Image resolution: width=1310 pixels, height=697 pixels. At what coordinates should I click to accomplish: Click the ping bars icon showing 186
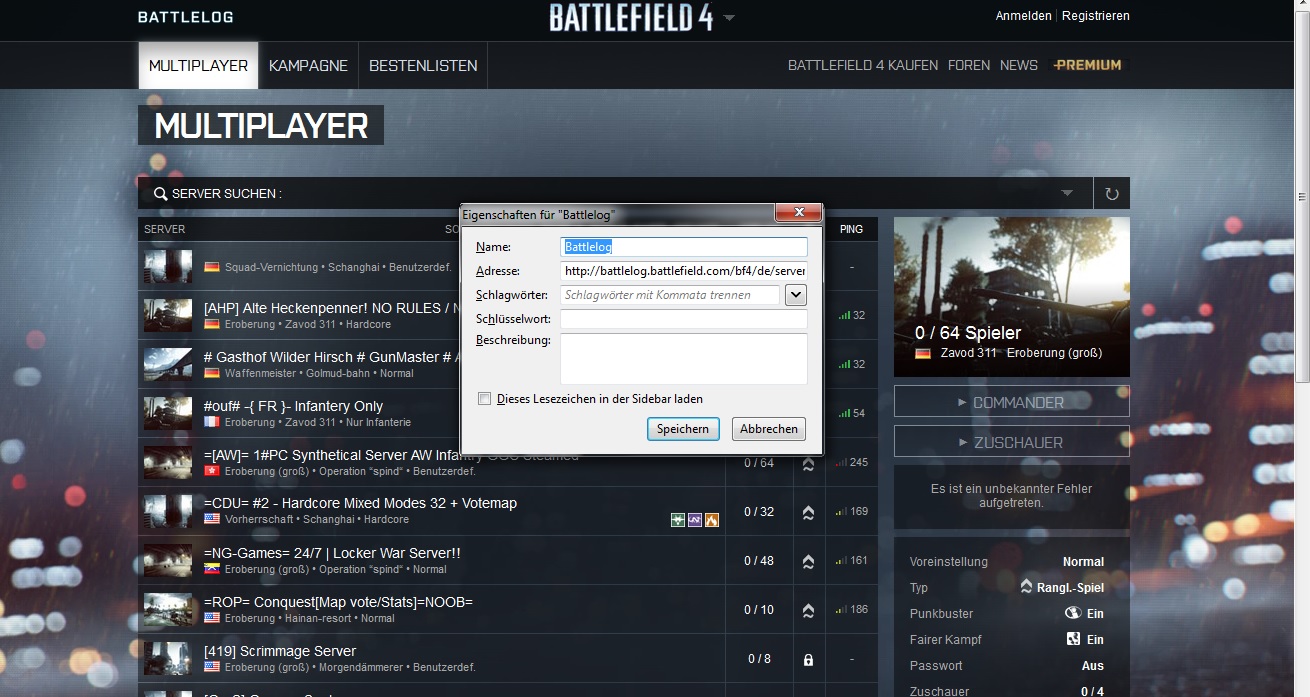[x=841, y=610]
